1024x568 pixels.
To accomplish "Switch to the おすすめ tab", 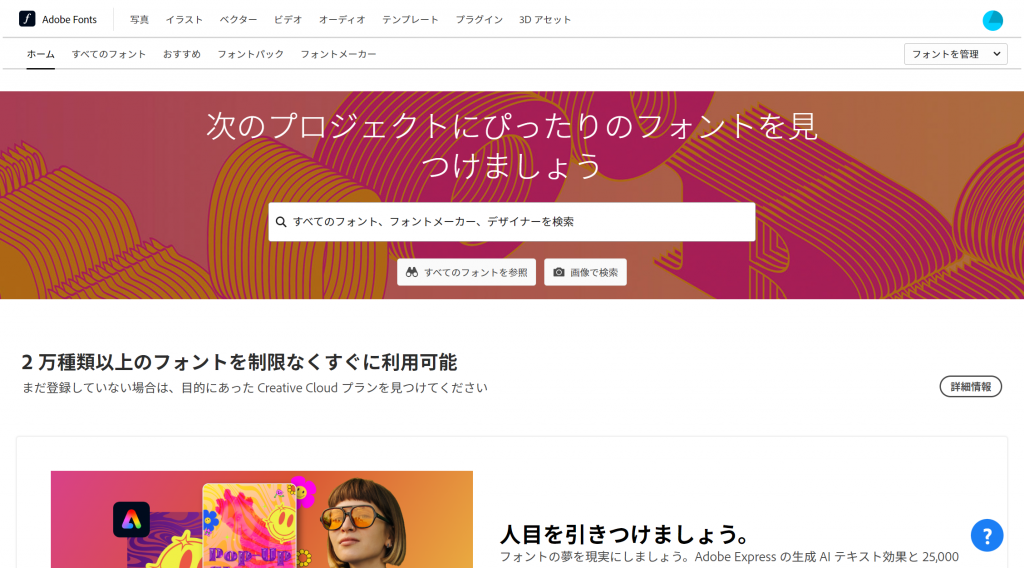I will pos(182,54).
